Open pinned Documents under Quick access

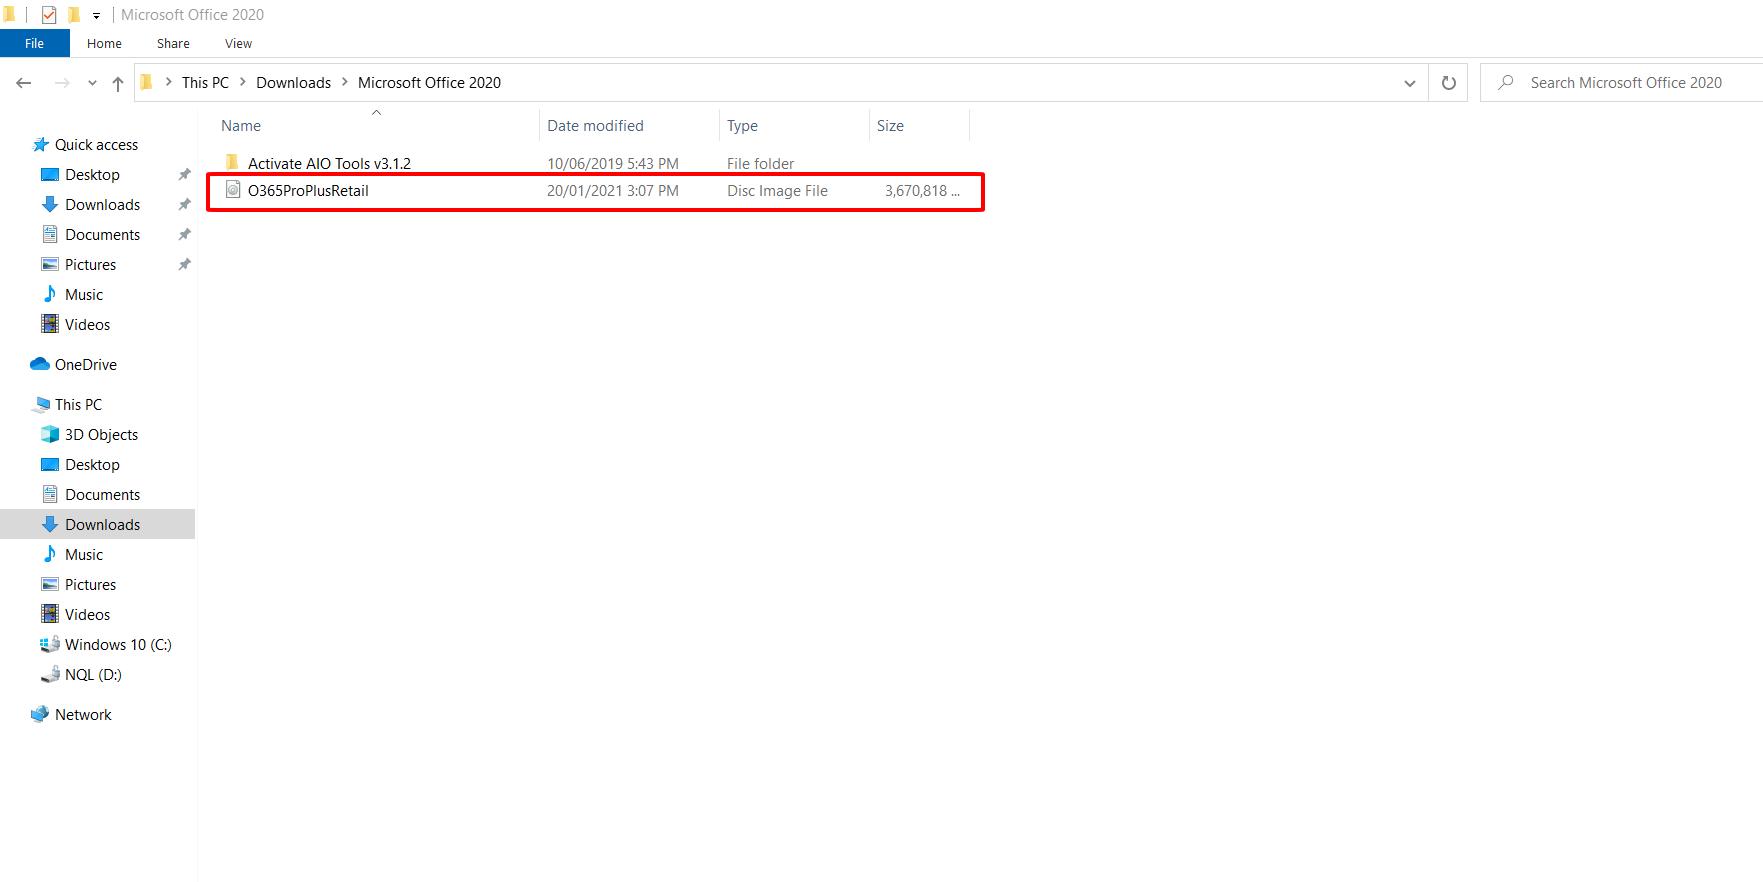(x=102, y=235)
